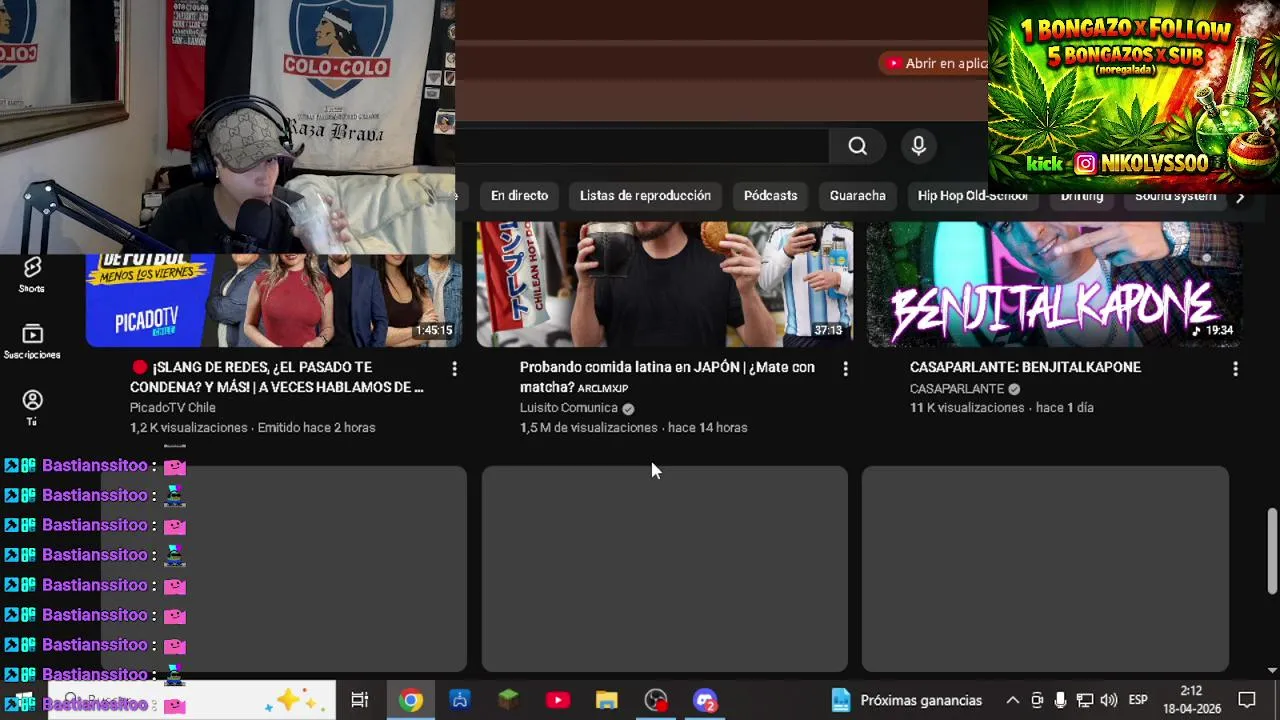The height and width of the screenshot is (720, 1280).
Task: Select the Hip Hop Old-School filter chip
Action: pyautogui.click(x=972, y=196)
